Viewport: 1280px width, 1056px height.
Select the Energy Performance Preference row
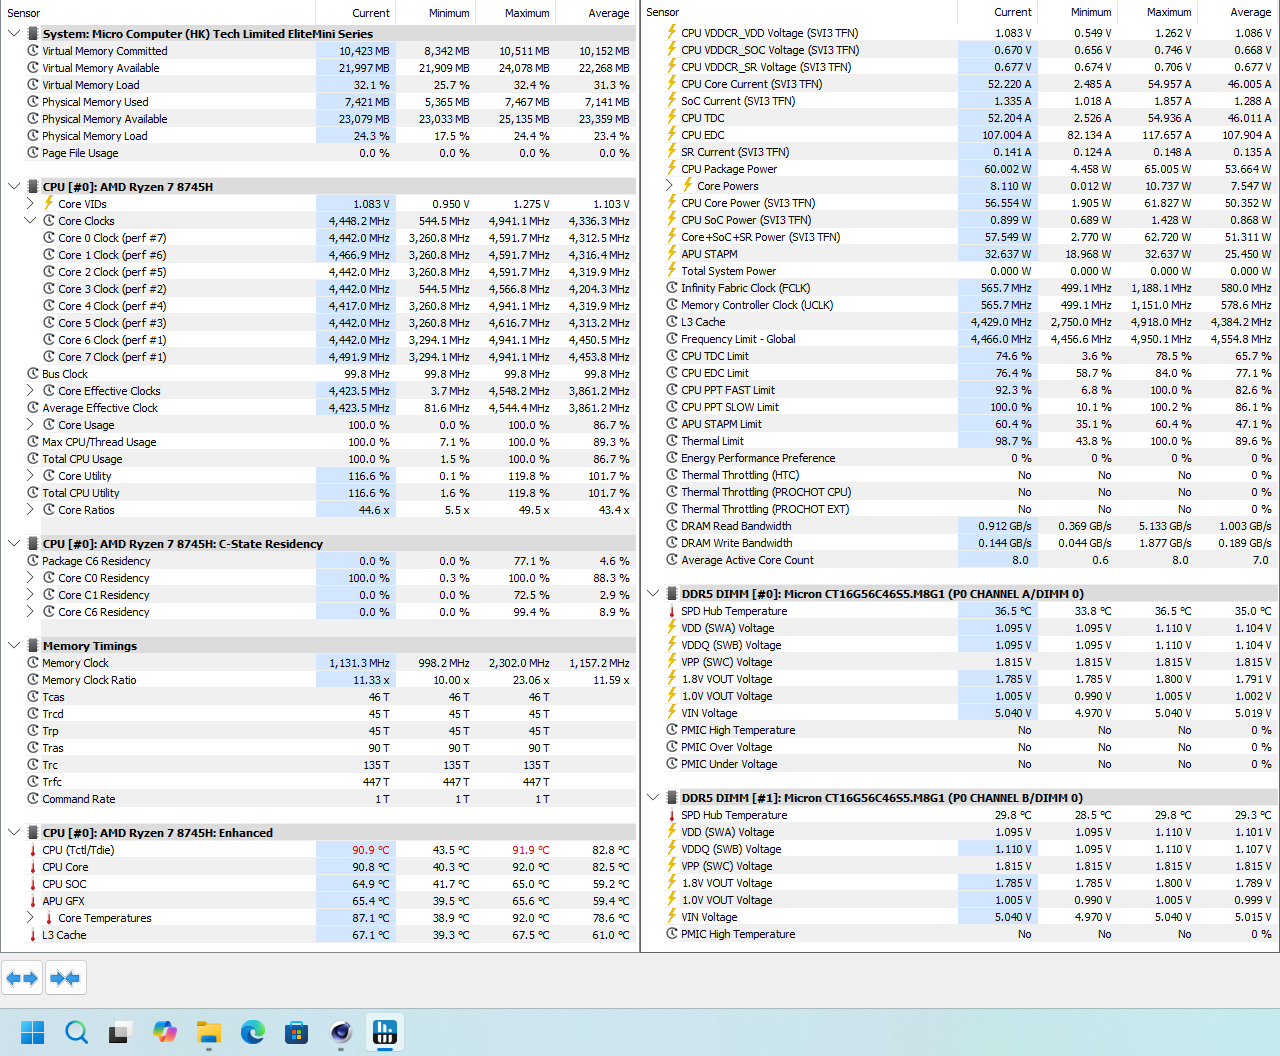pos(960,458)
